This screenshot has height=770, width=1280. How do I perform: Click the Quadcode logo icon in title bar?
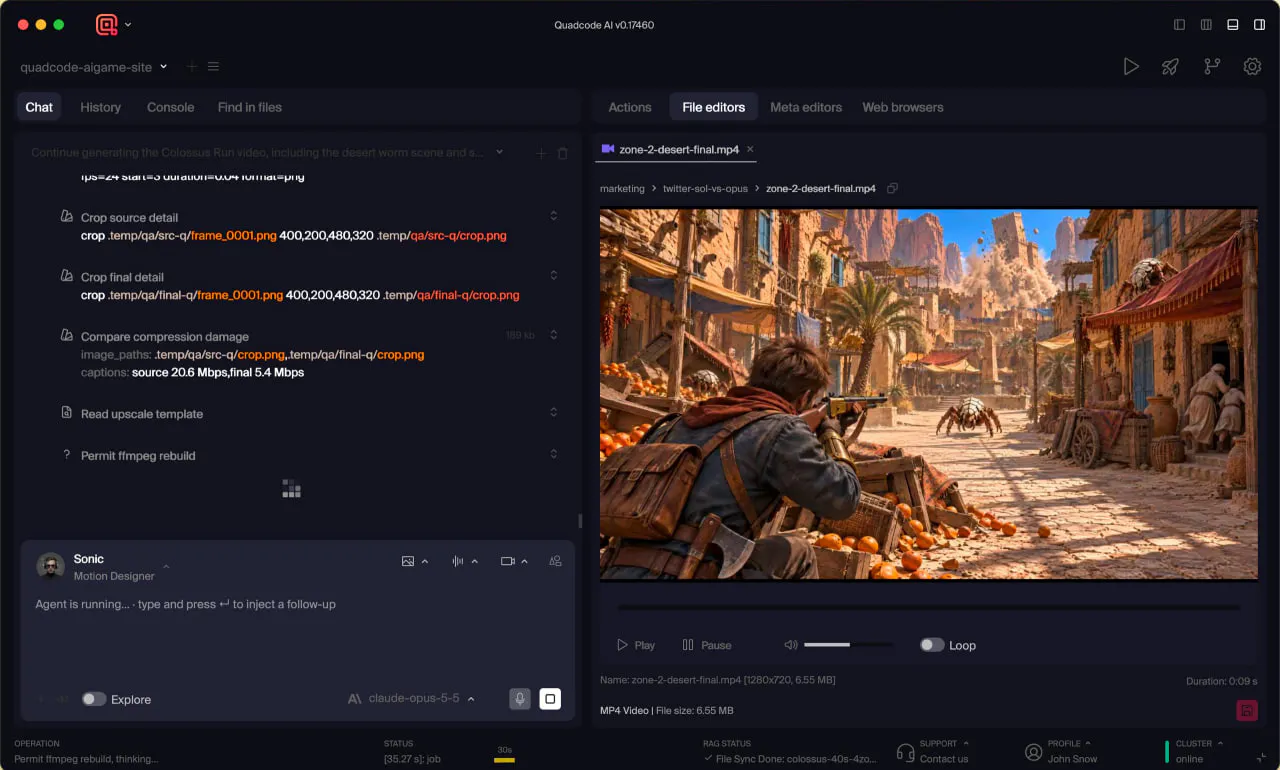point(107,25)
